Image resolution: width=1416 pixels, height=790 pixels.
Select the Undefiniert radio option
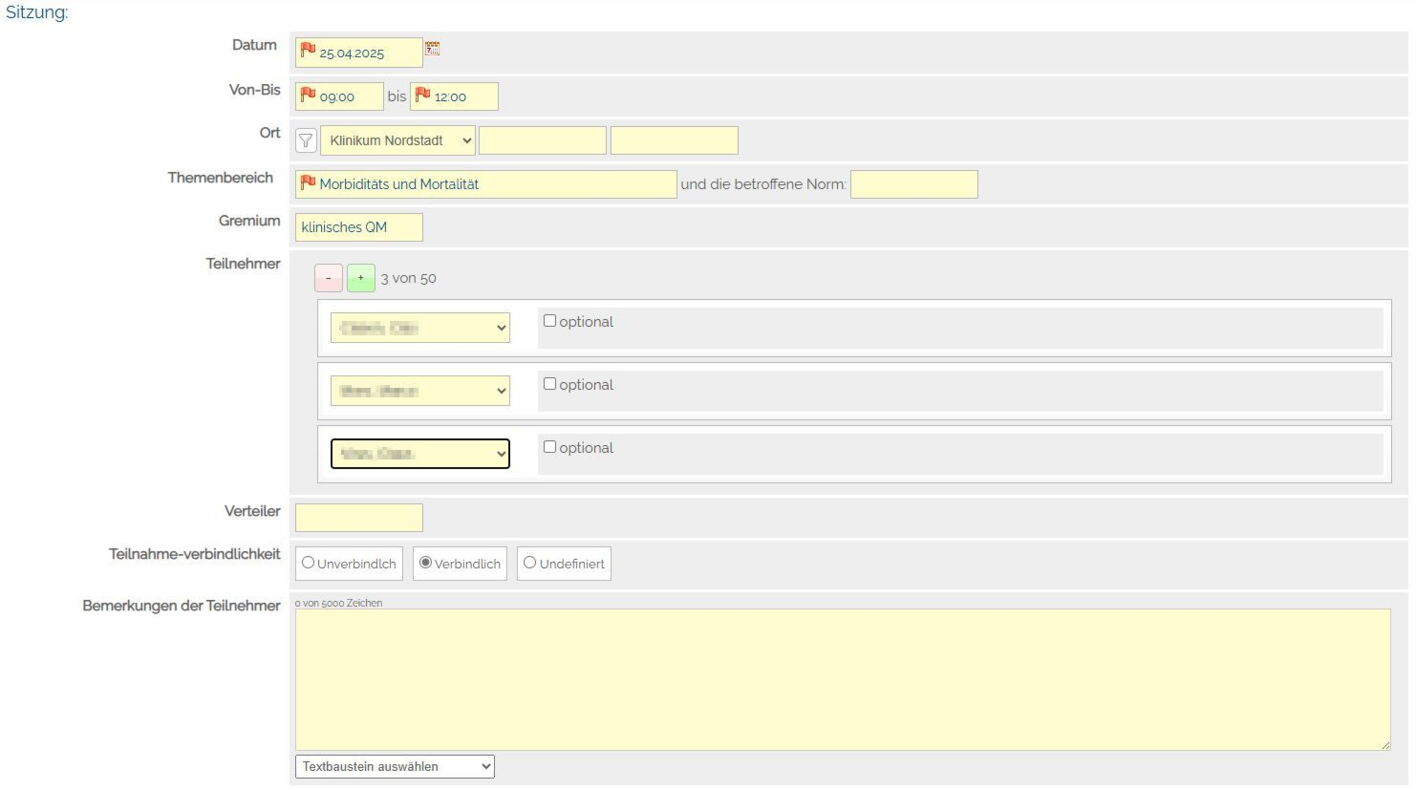coord(530,564)
